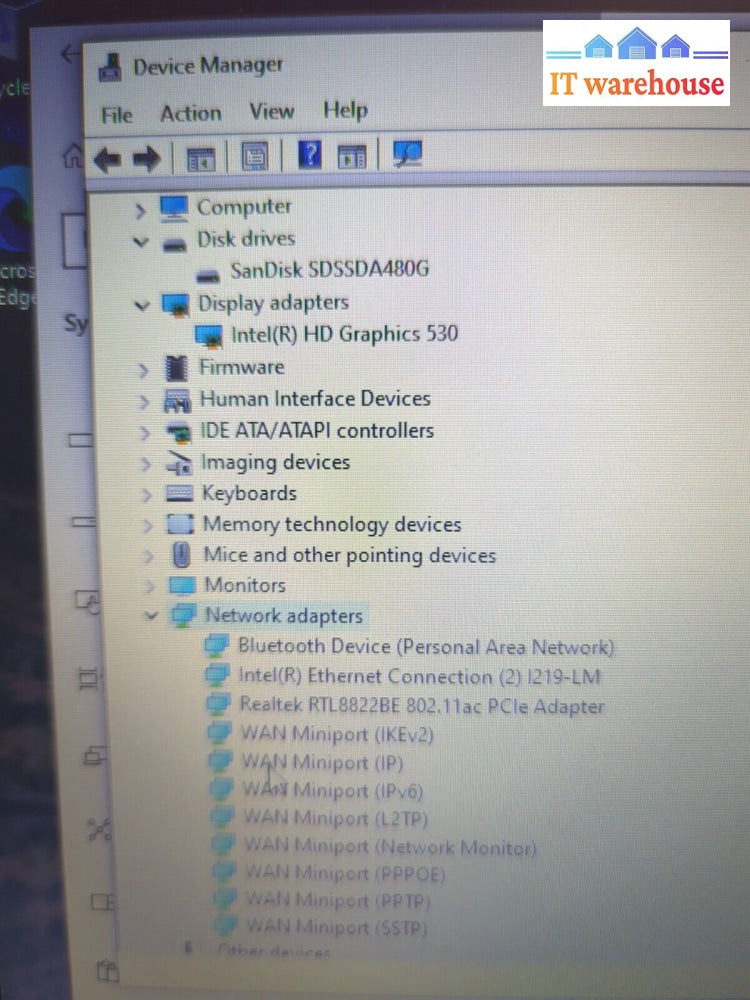
Task: Click the Bluetooth Device (Personal Area Network) entry
Action: 425,647
